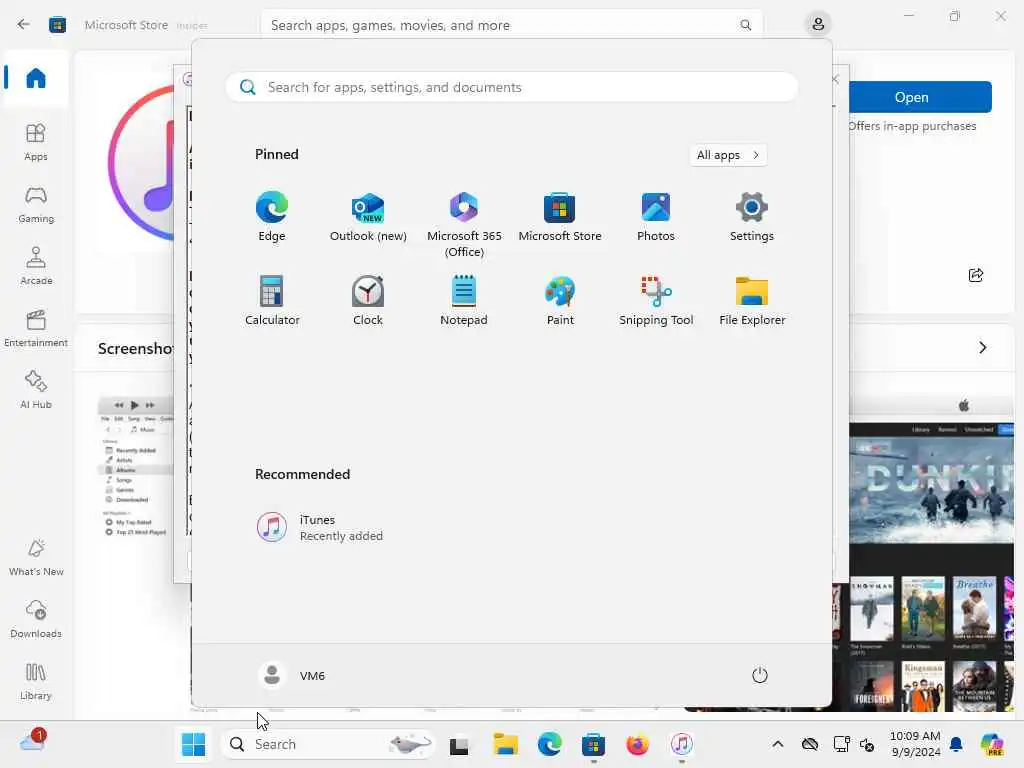
Task: Open Task View on the taskbar
Action: coord(459,744)
